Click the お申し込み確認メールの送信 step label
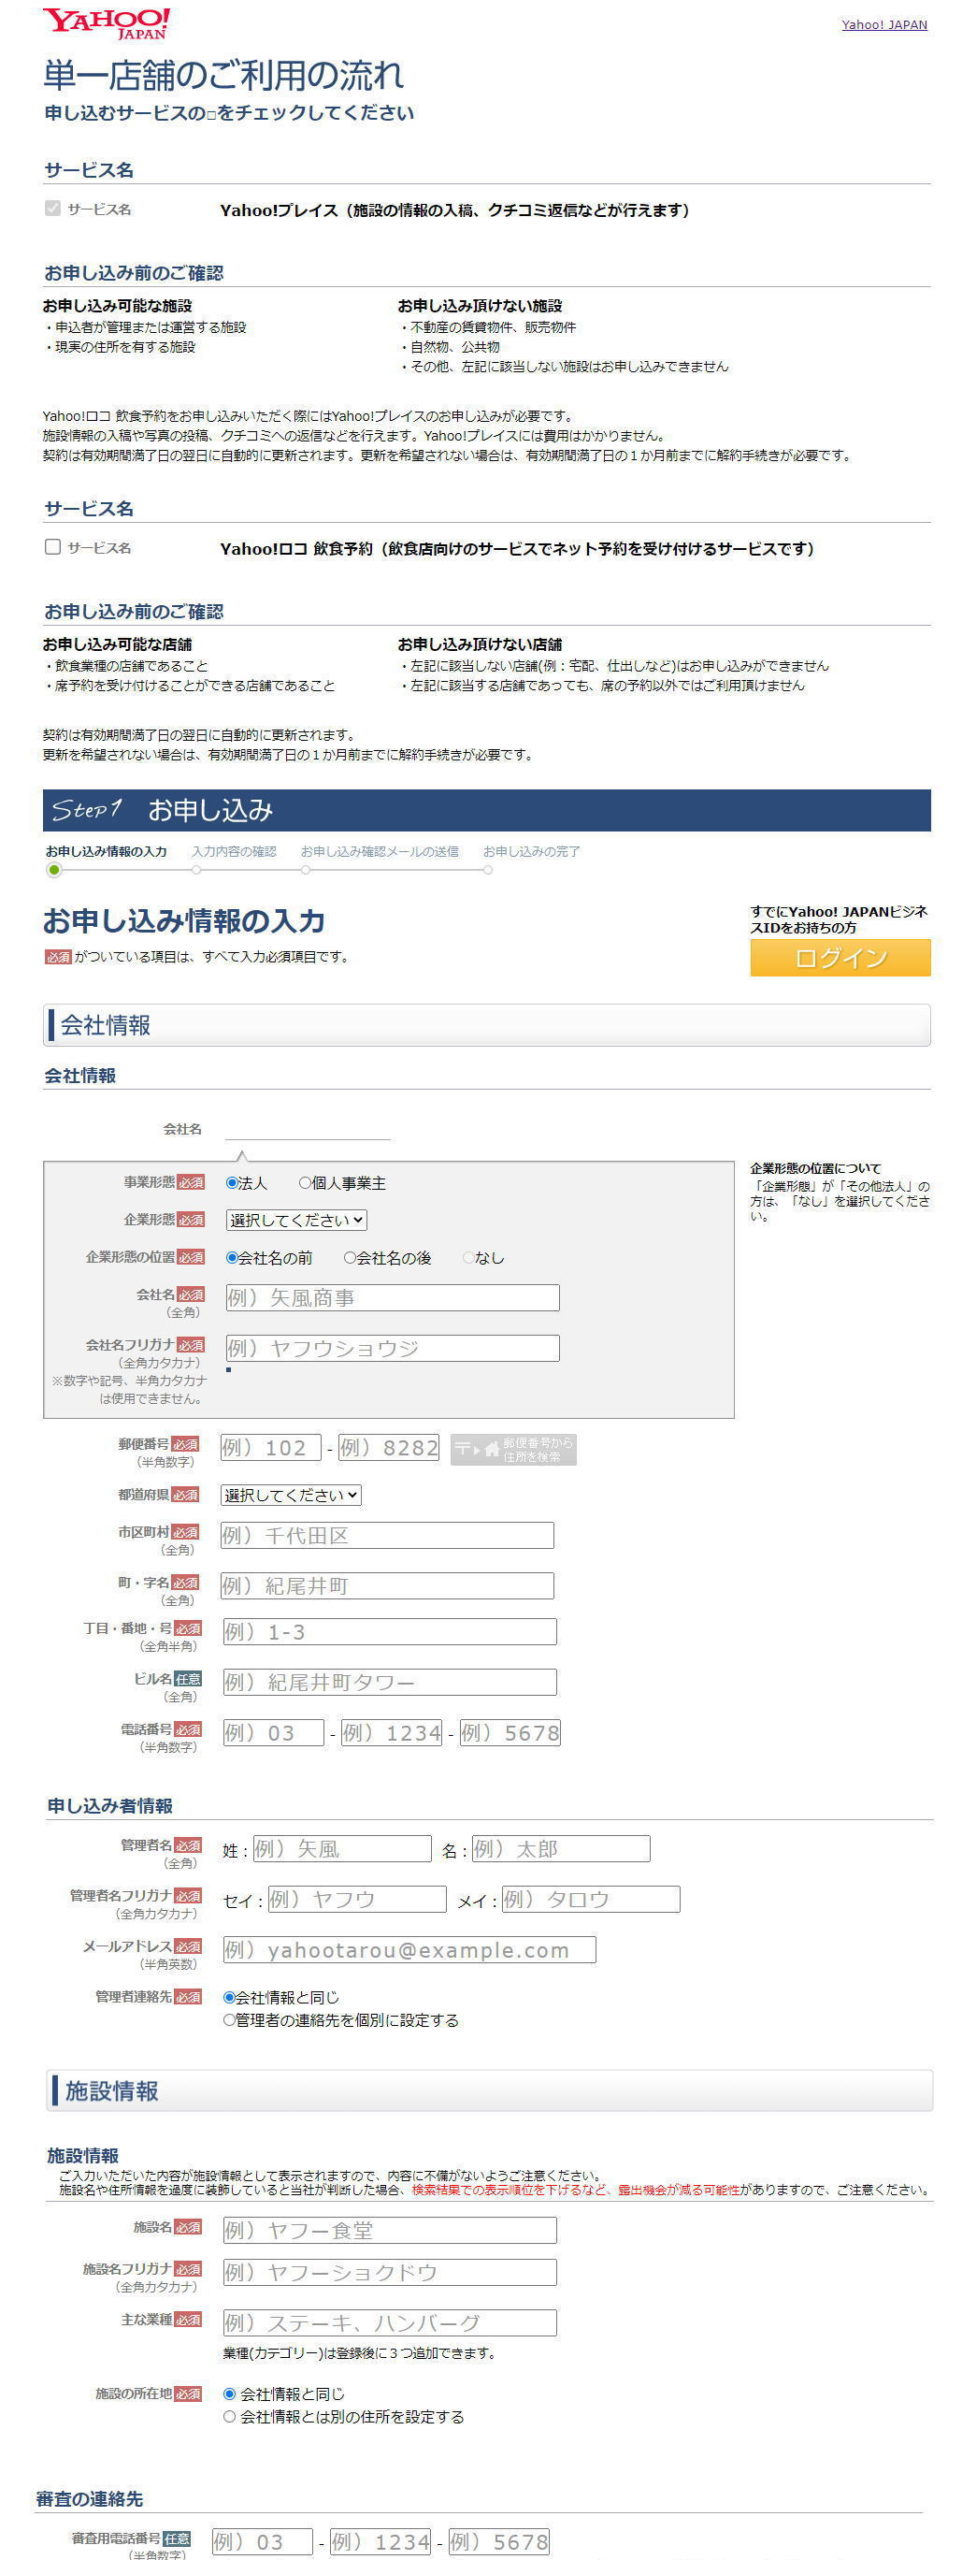Image resolution: width=962 pixels, height=2560 pixels. point(380,851)
